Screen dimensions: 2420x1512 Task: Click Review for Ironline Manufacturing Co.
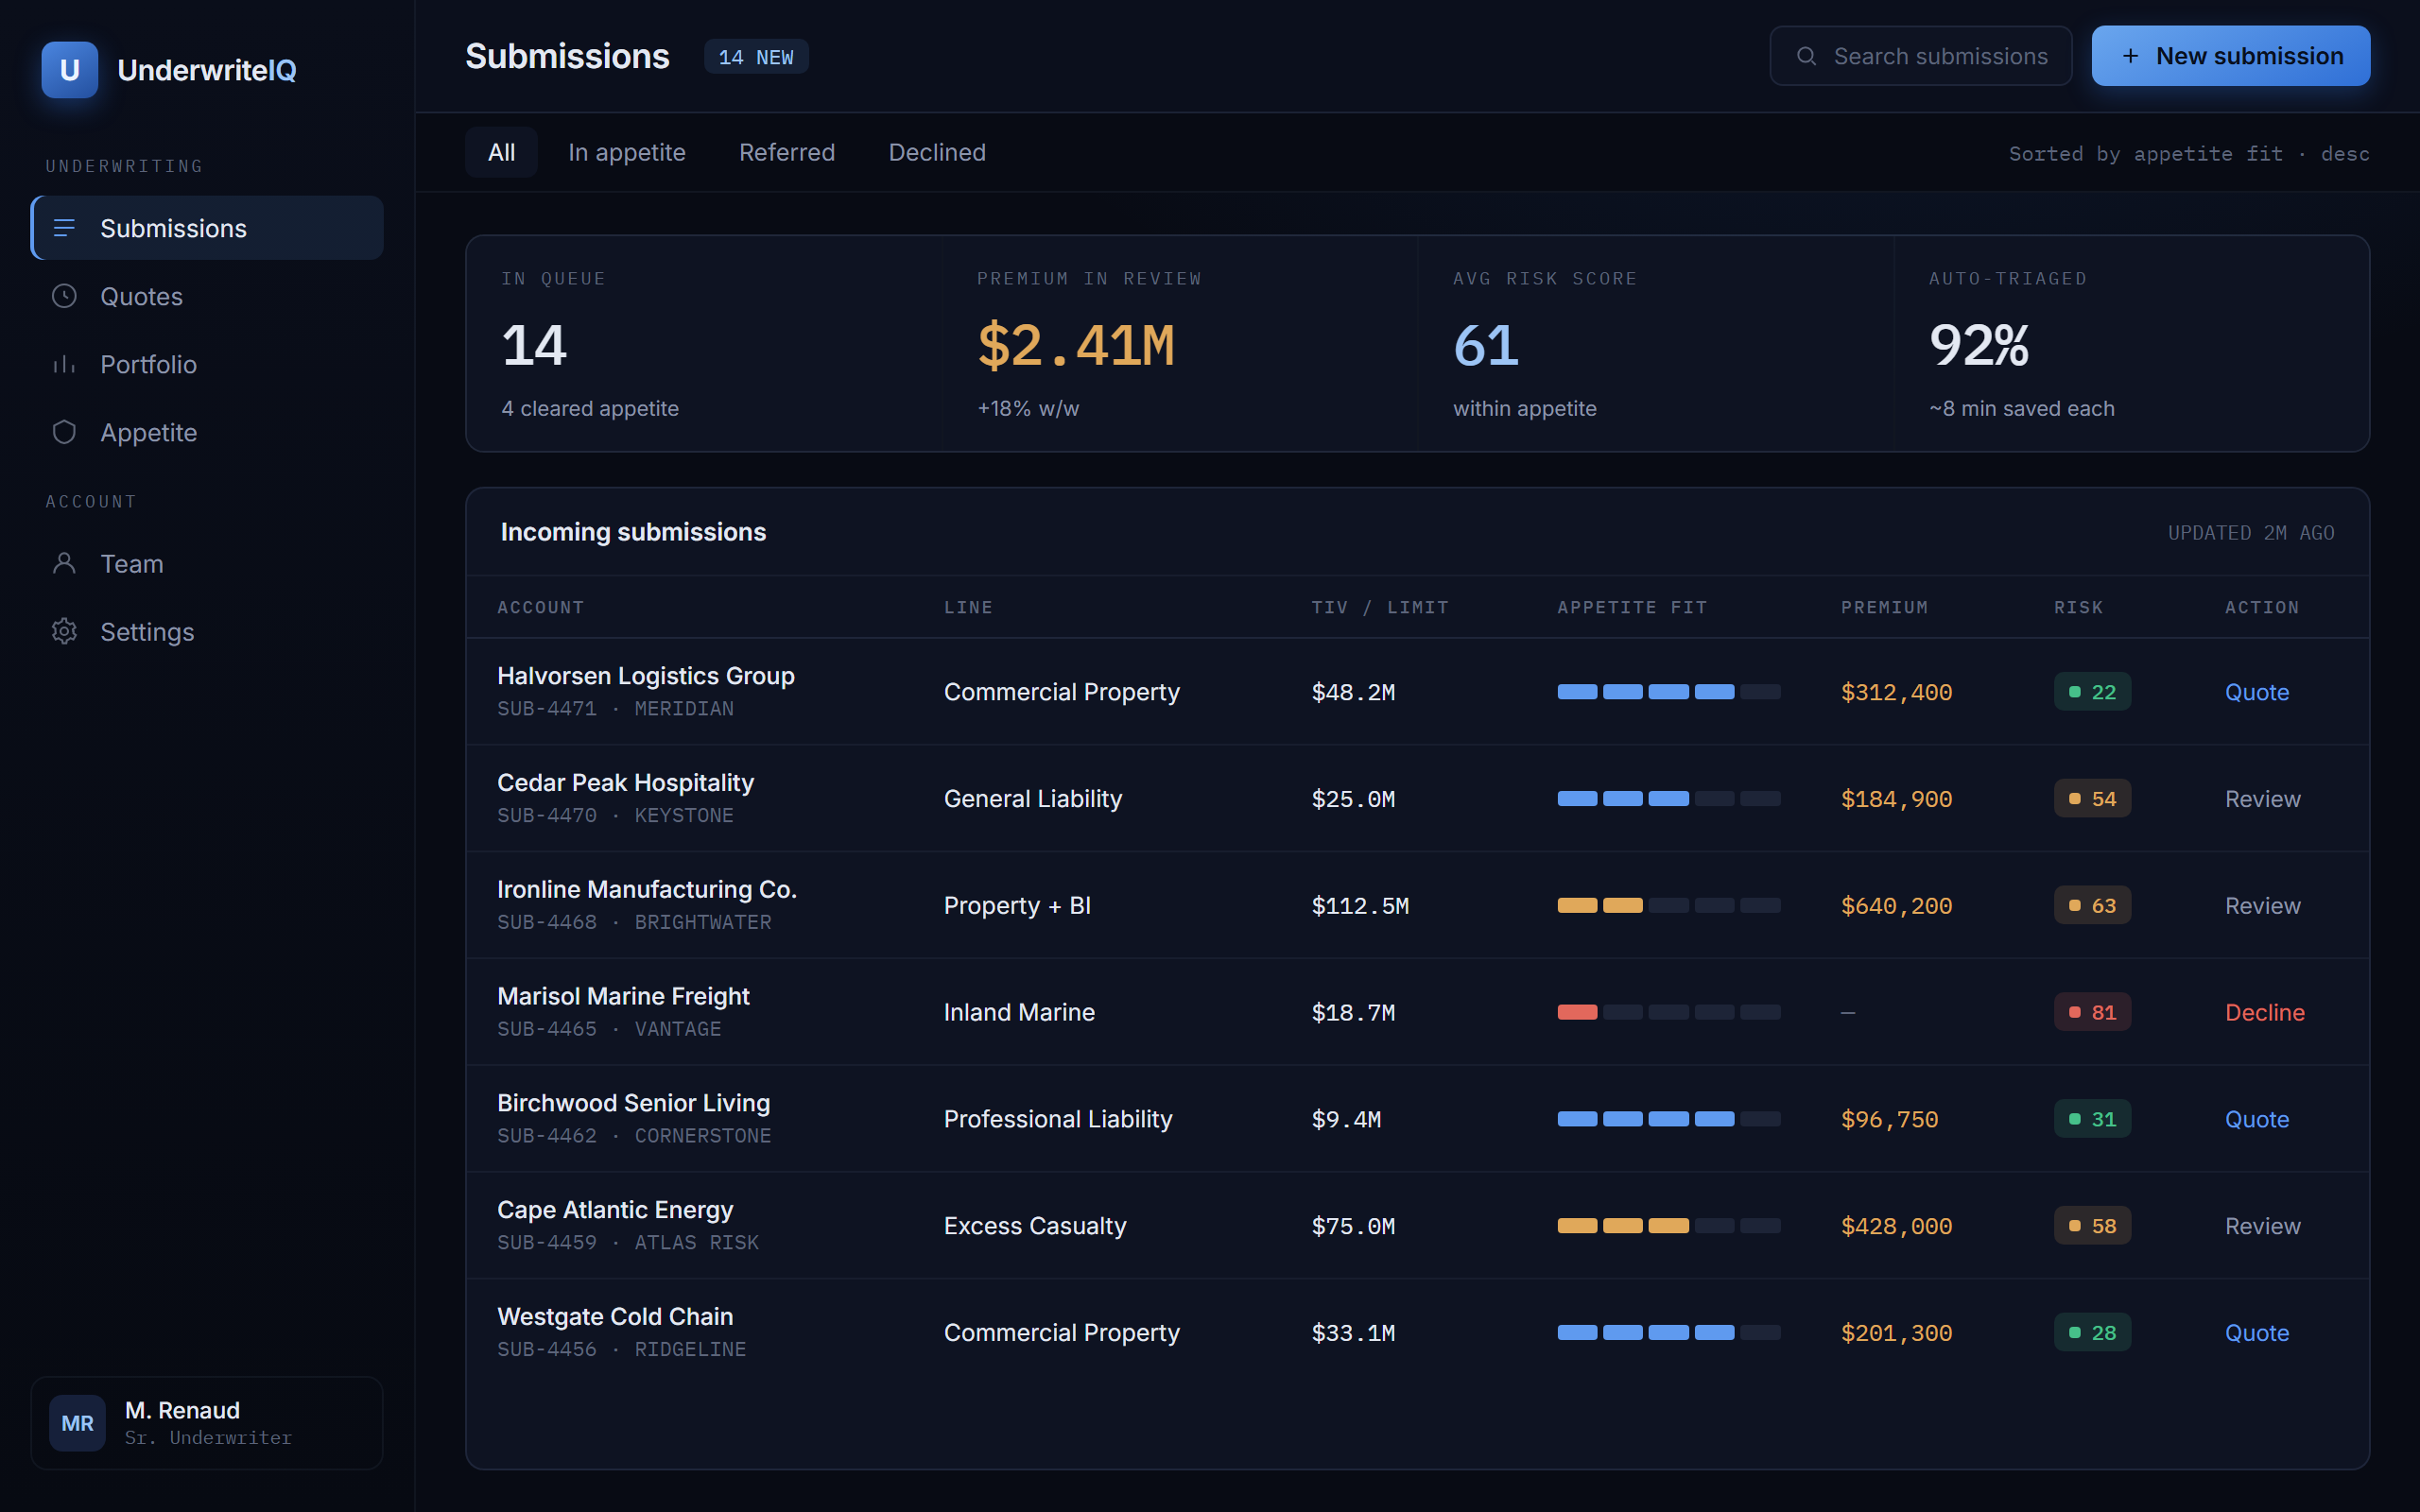tap(2262, 906)
